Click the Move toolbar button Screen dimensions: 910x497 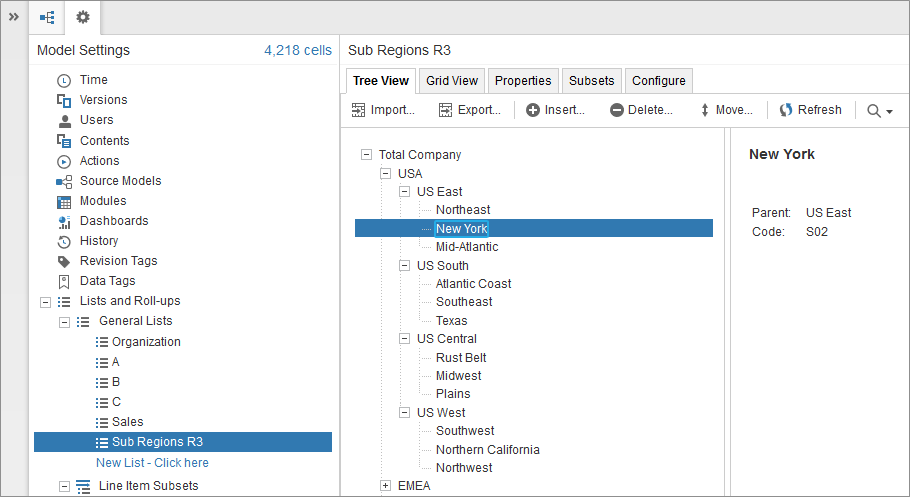(x=726, y=110)
